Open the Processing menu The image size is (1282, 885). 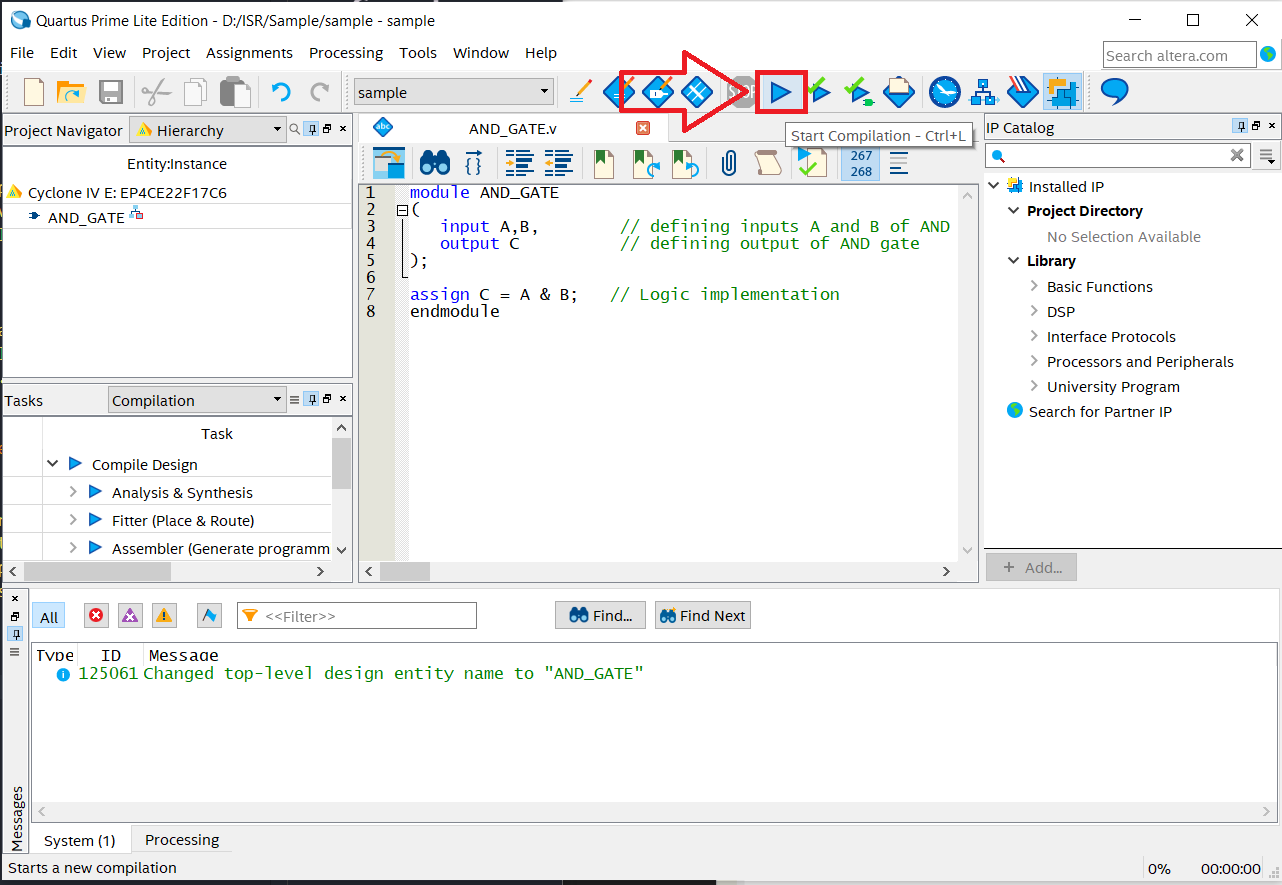[346, 53]
